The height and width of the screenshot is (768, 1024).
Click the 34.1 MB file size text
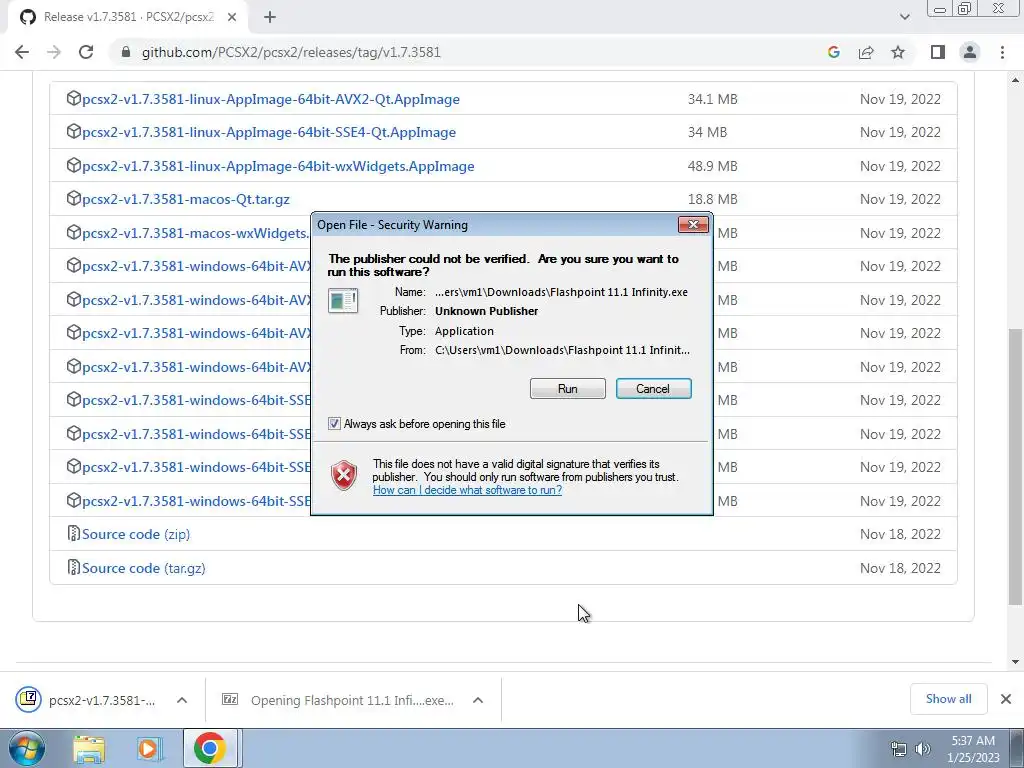pos(712,99)
